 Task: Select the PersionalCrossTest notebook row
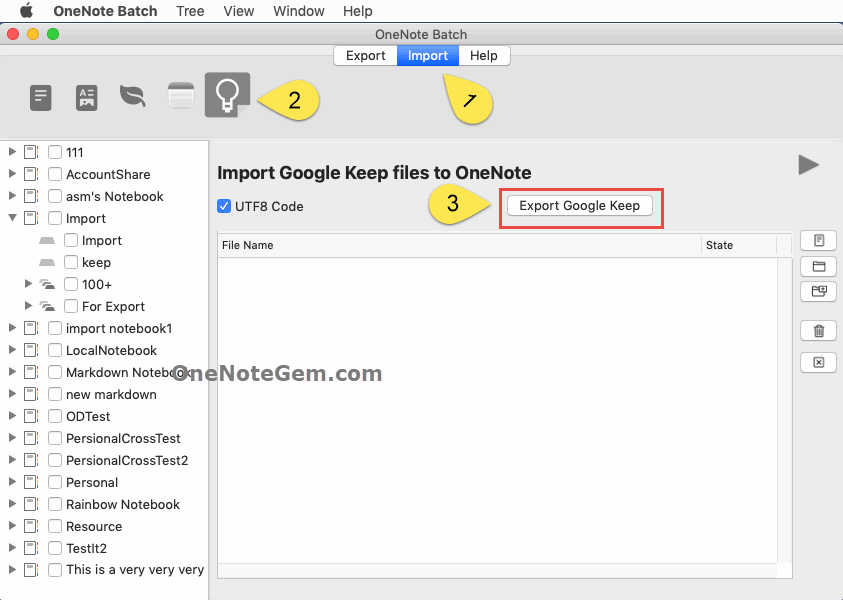(104, 438)
